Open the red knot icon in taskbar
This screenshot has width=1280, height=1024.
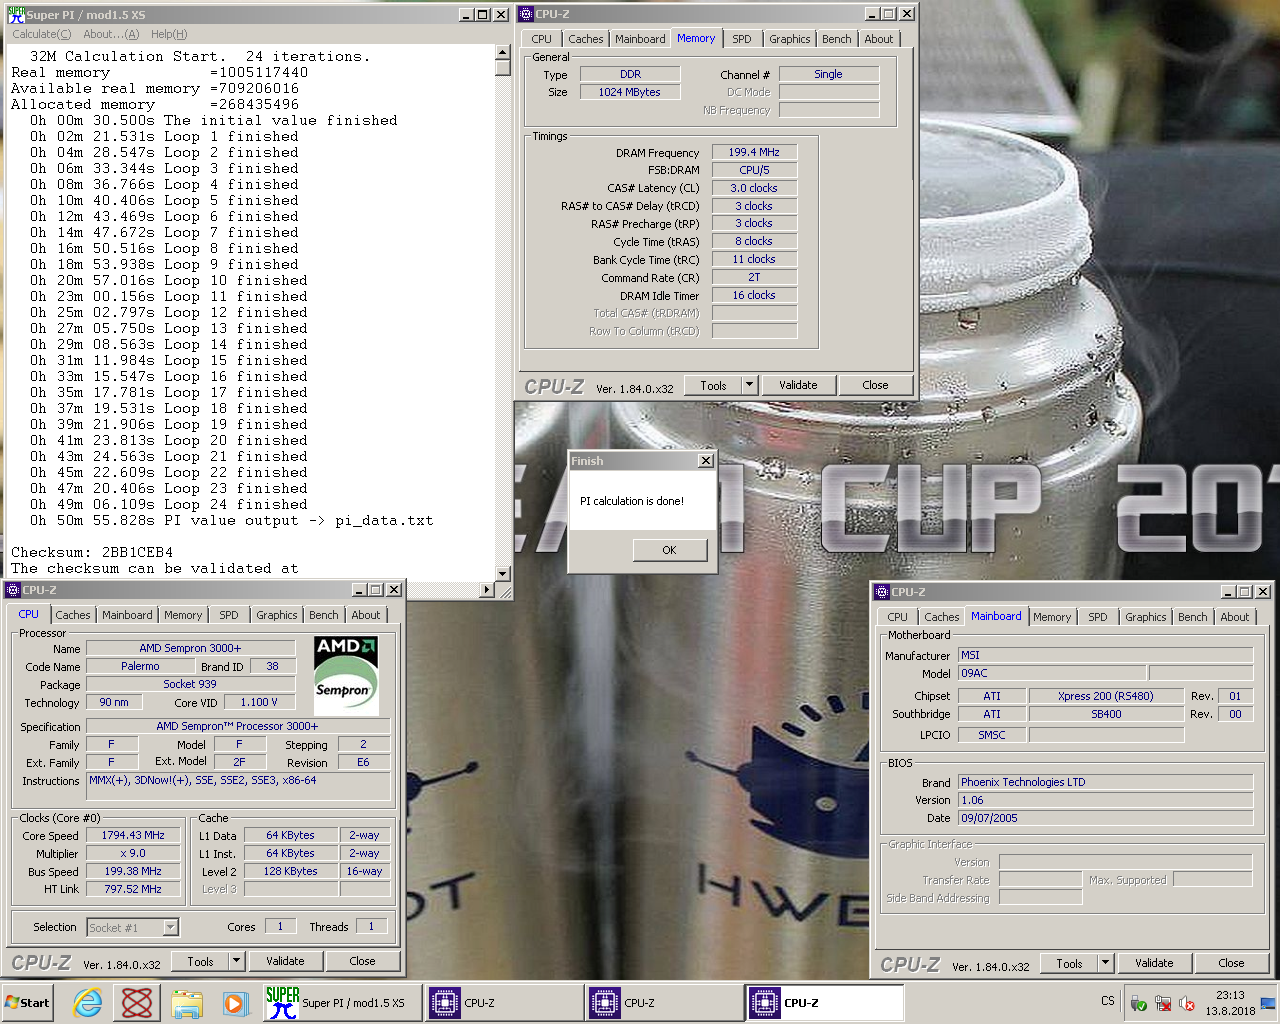(137, 1003)
